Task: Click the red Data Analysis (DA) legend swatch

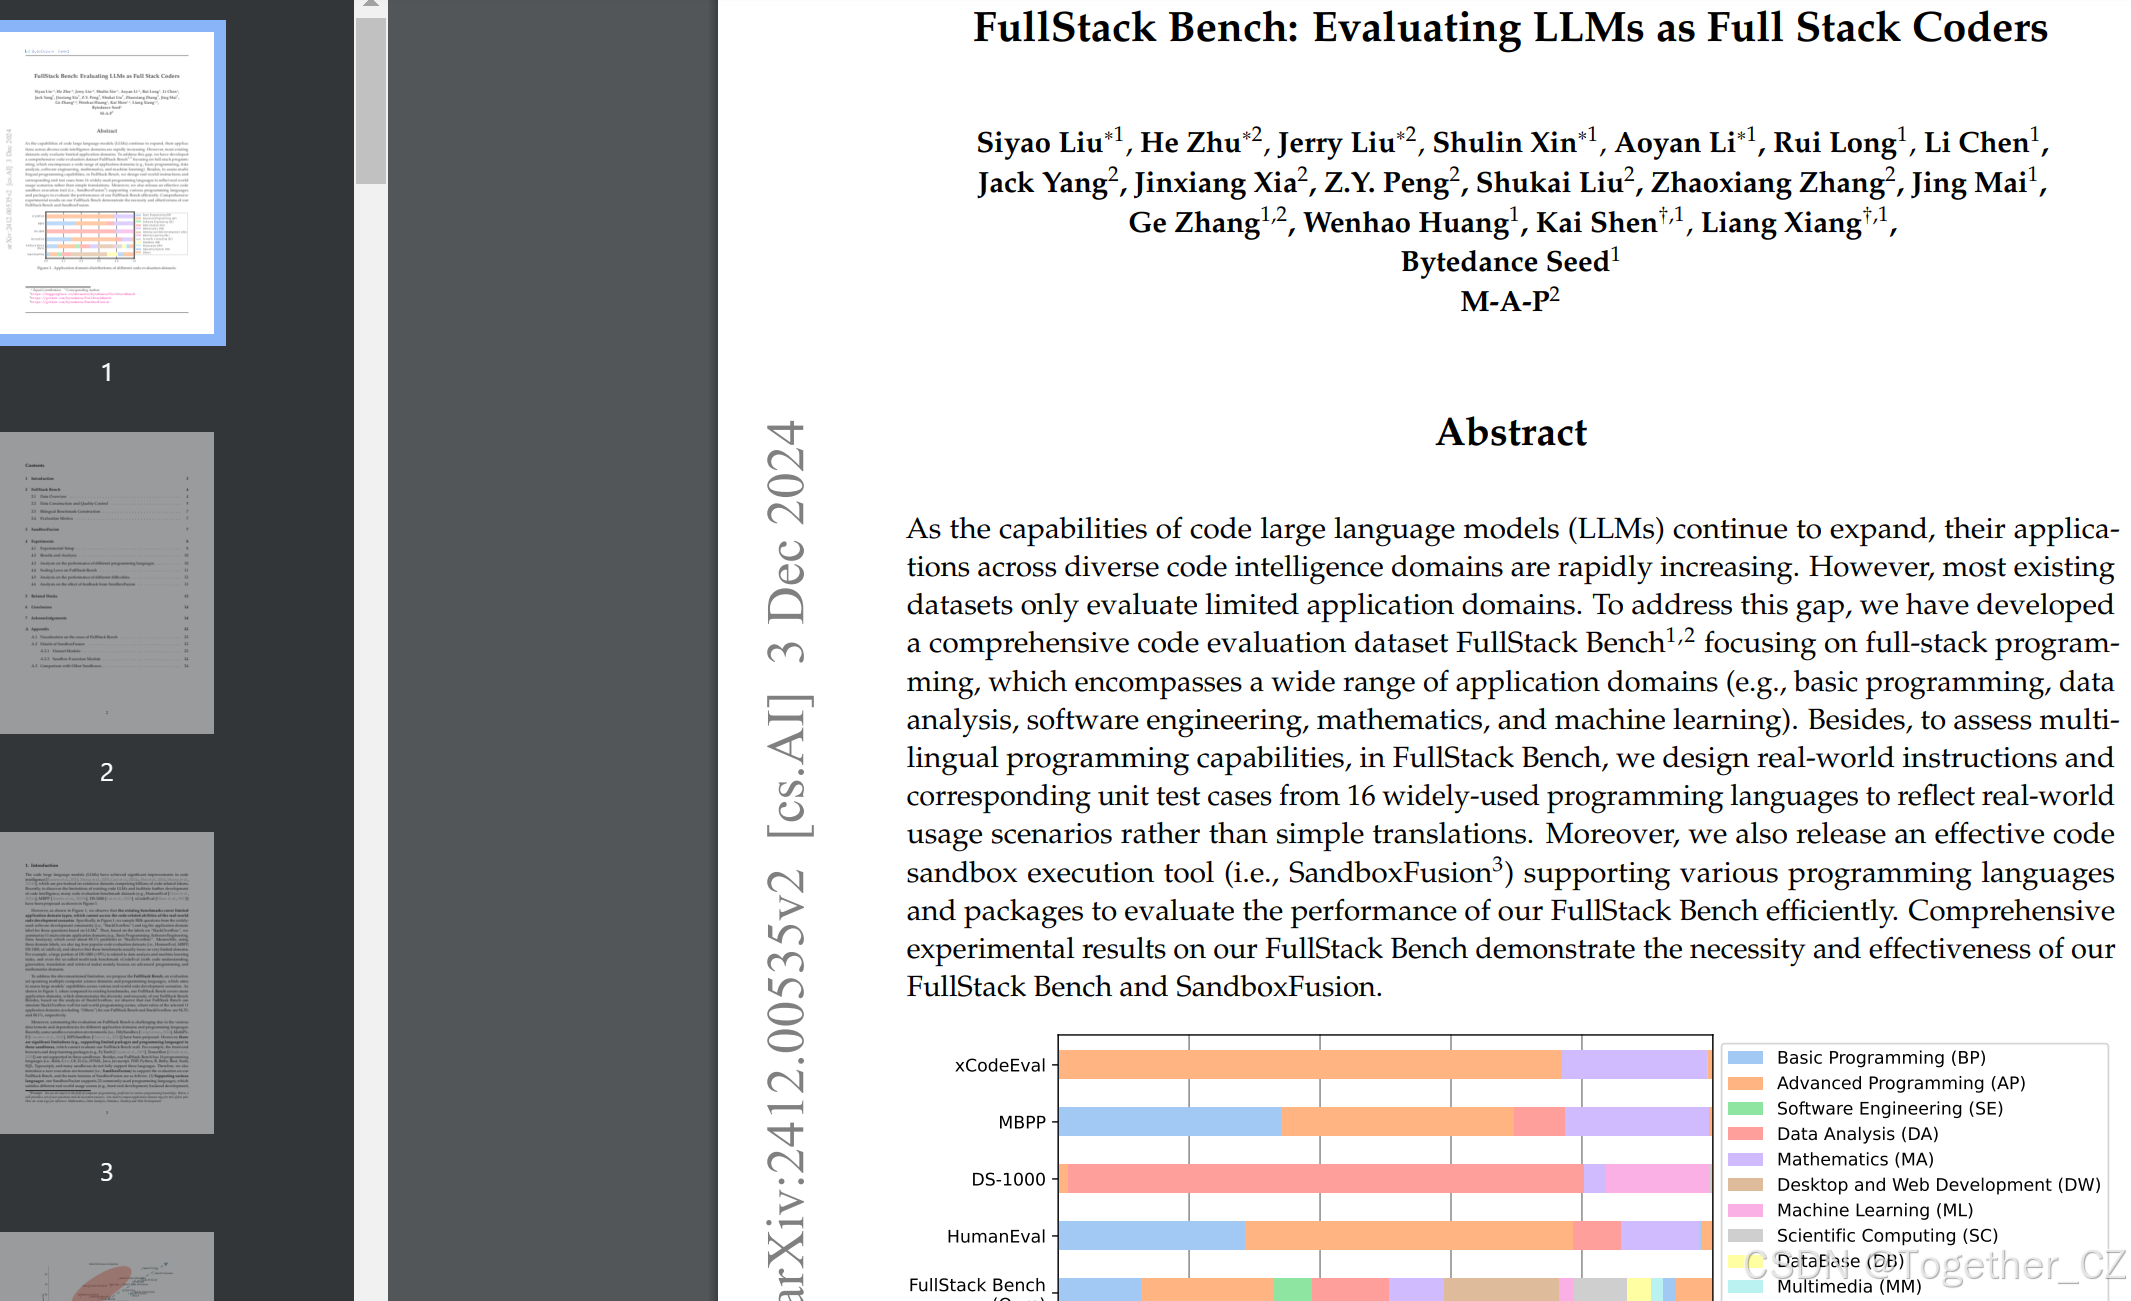Action: coord(1746,1133)
